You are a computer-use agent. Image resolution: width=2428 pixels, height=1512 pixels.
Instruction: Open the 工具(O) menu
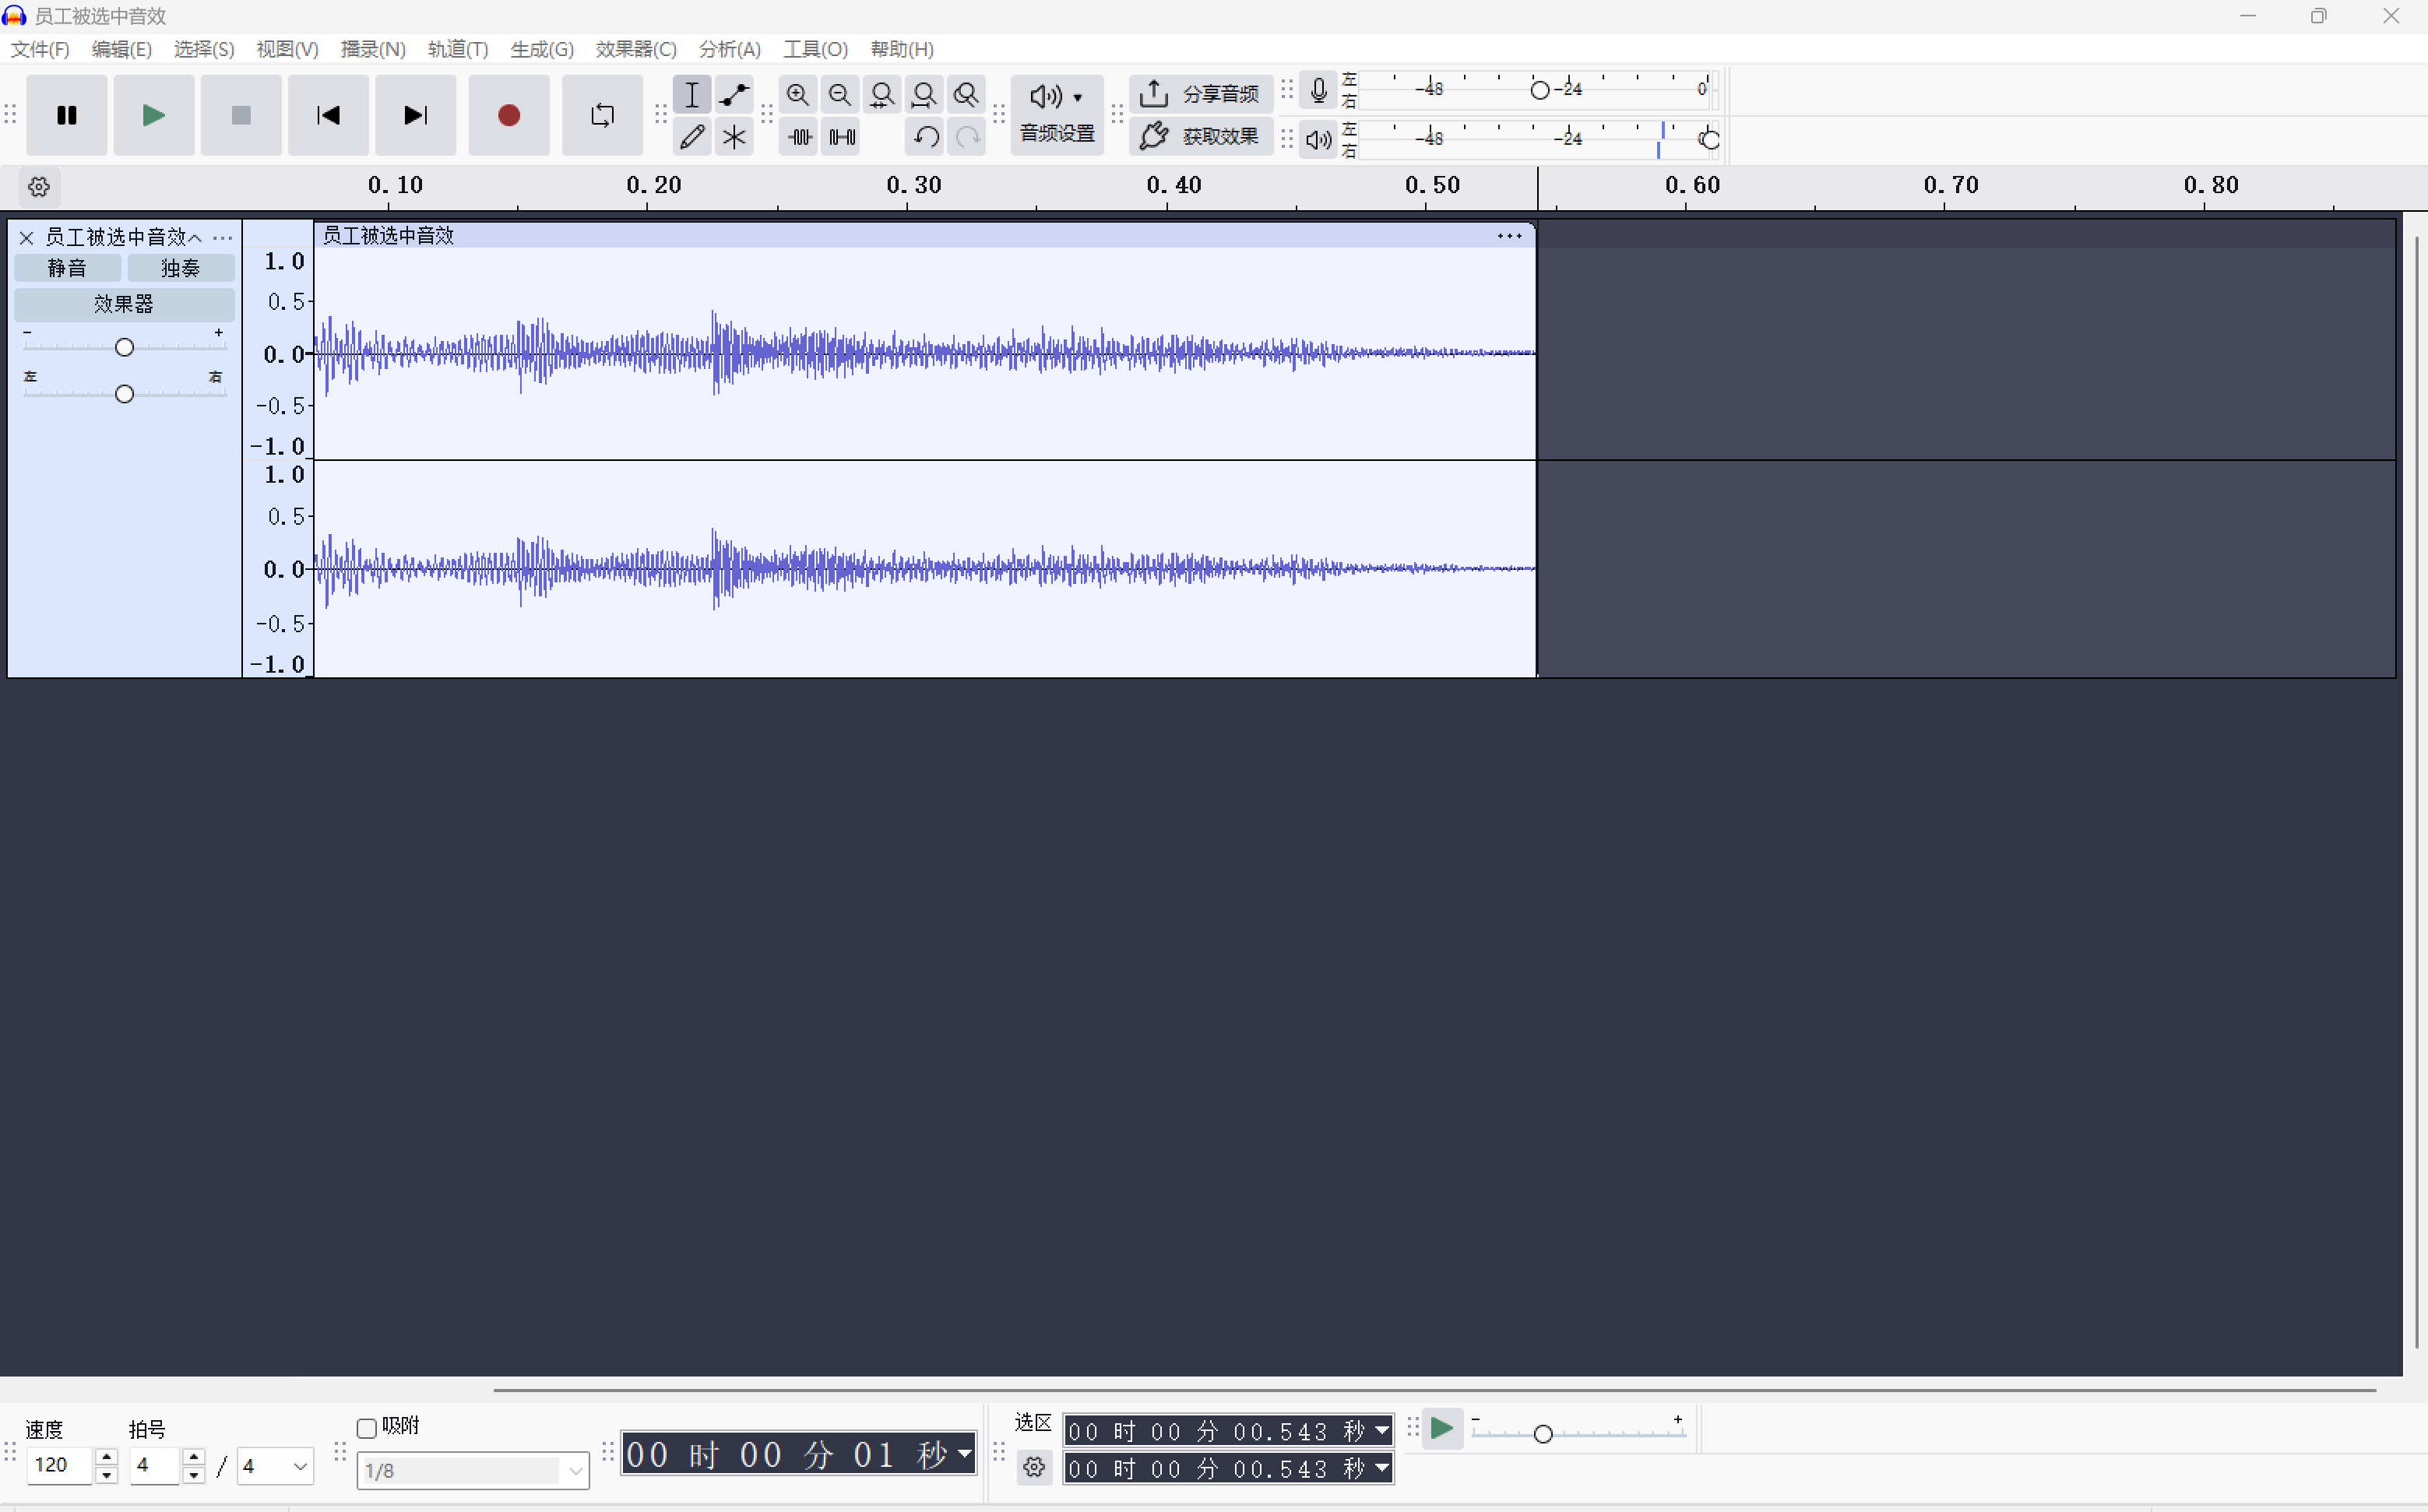(x=815, y=49)
